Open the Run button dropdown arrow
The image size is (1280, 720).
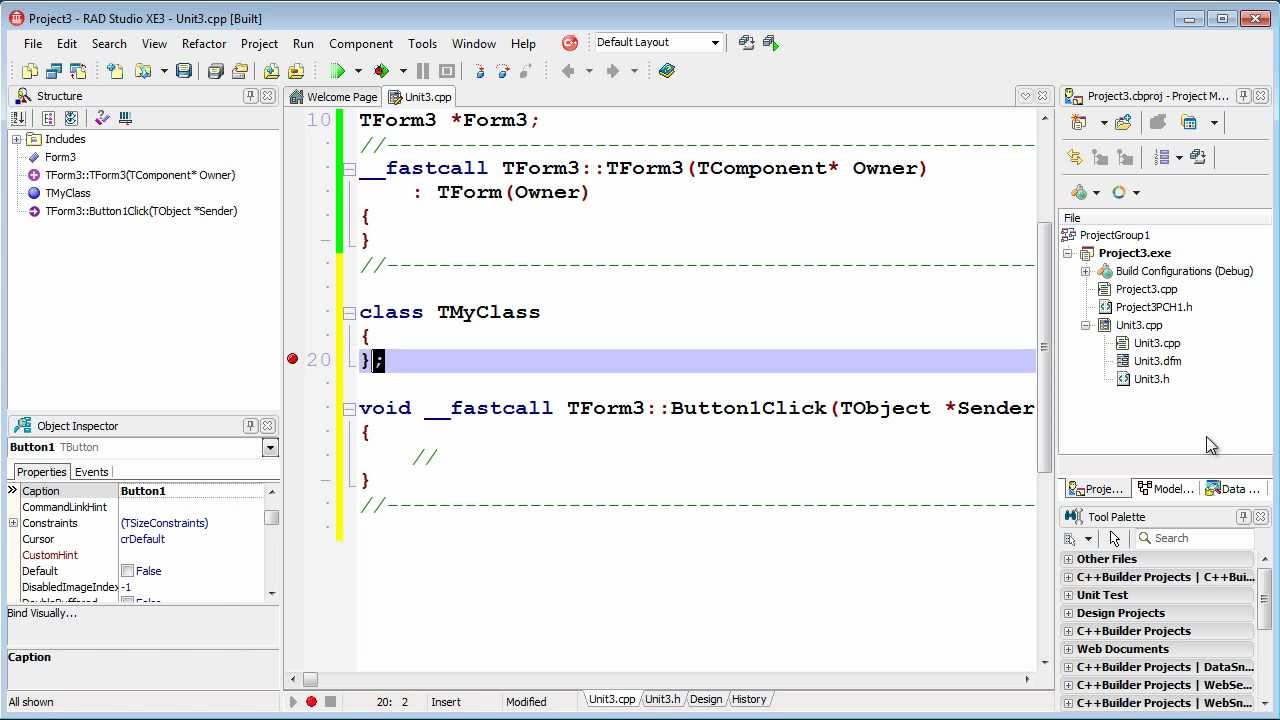pos(358,71)
